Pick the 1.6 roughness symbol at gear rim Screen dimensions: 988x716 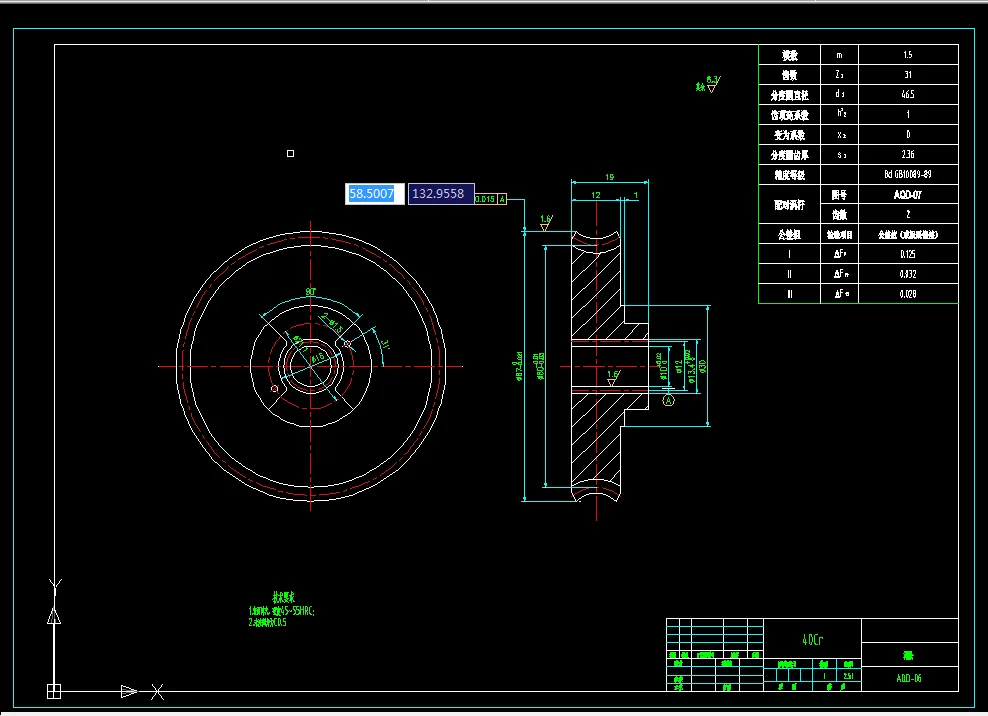546,222
